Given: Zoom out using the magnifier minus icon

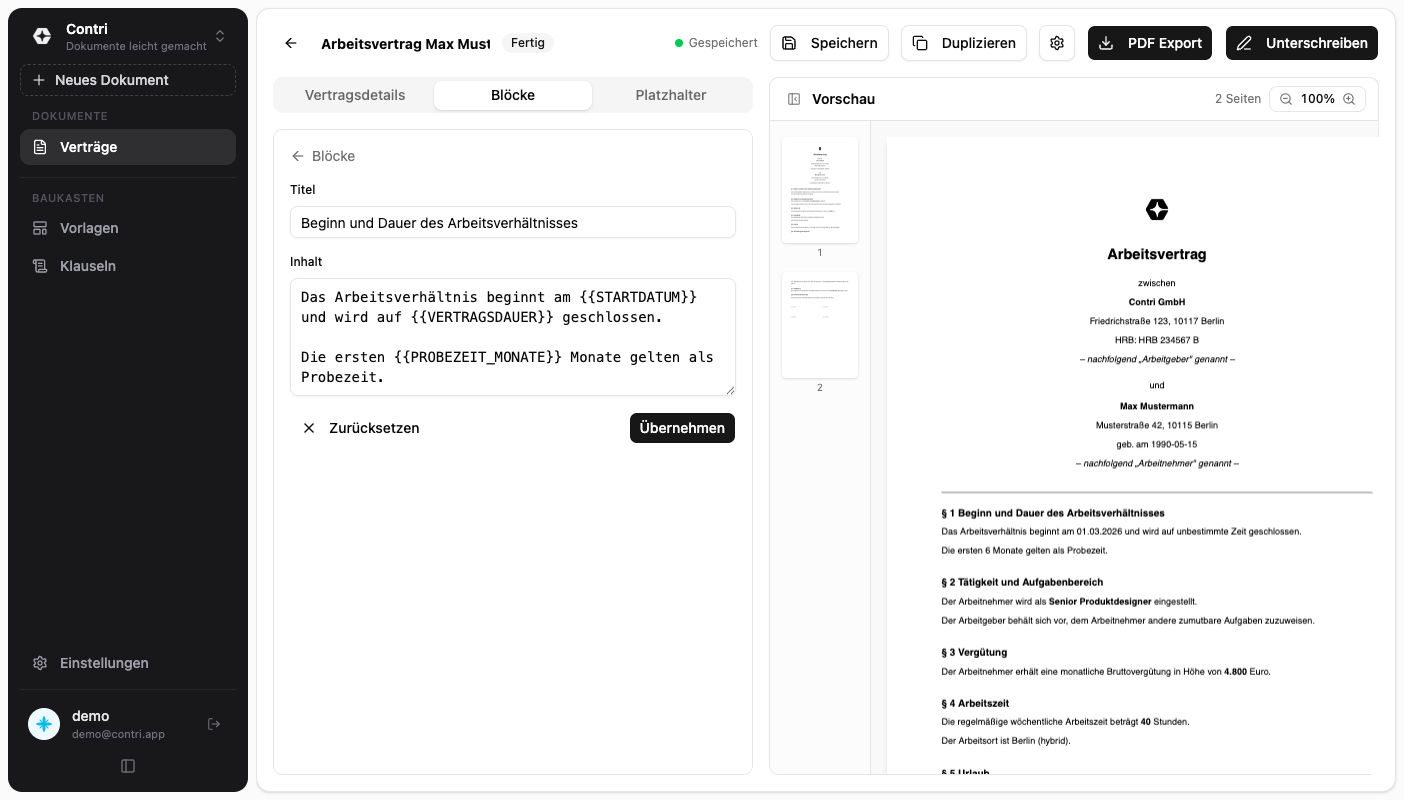Looking at the screenshot, I should (x=1285, y=98).
